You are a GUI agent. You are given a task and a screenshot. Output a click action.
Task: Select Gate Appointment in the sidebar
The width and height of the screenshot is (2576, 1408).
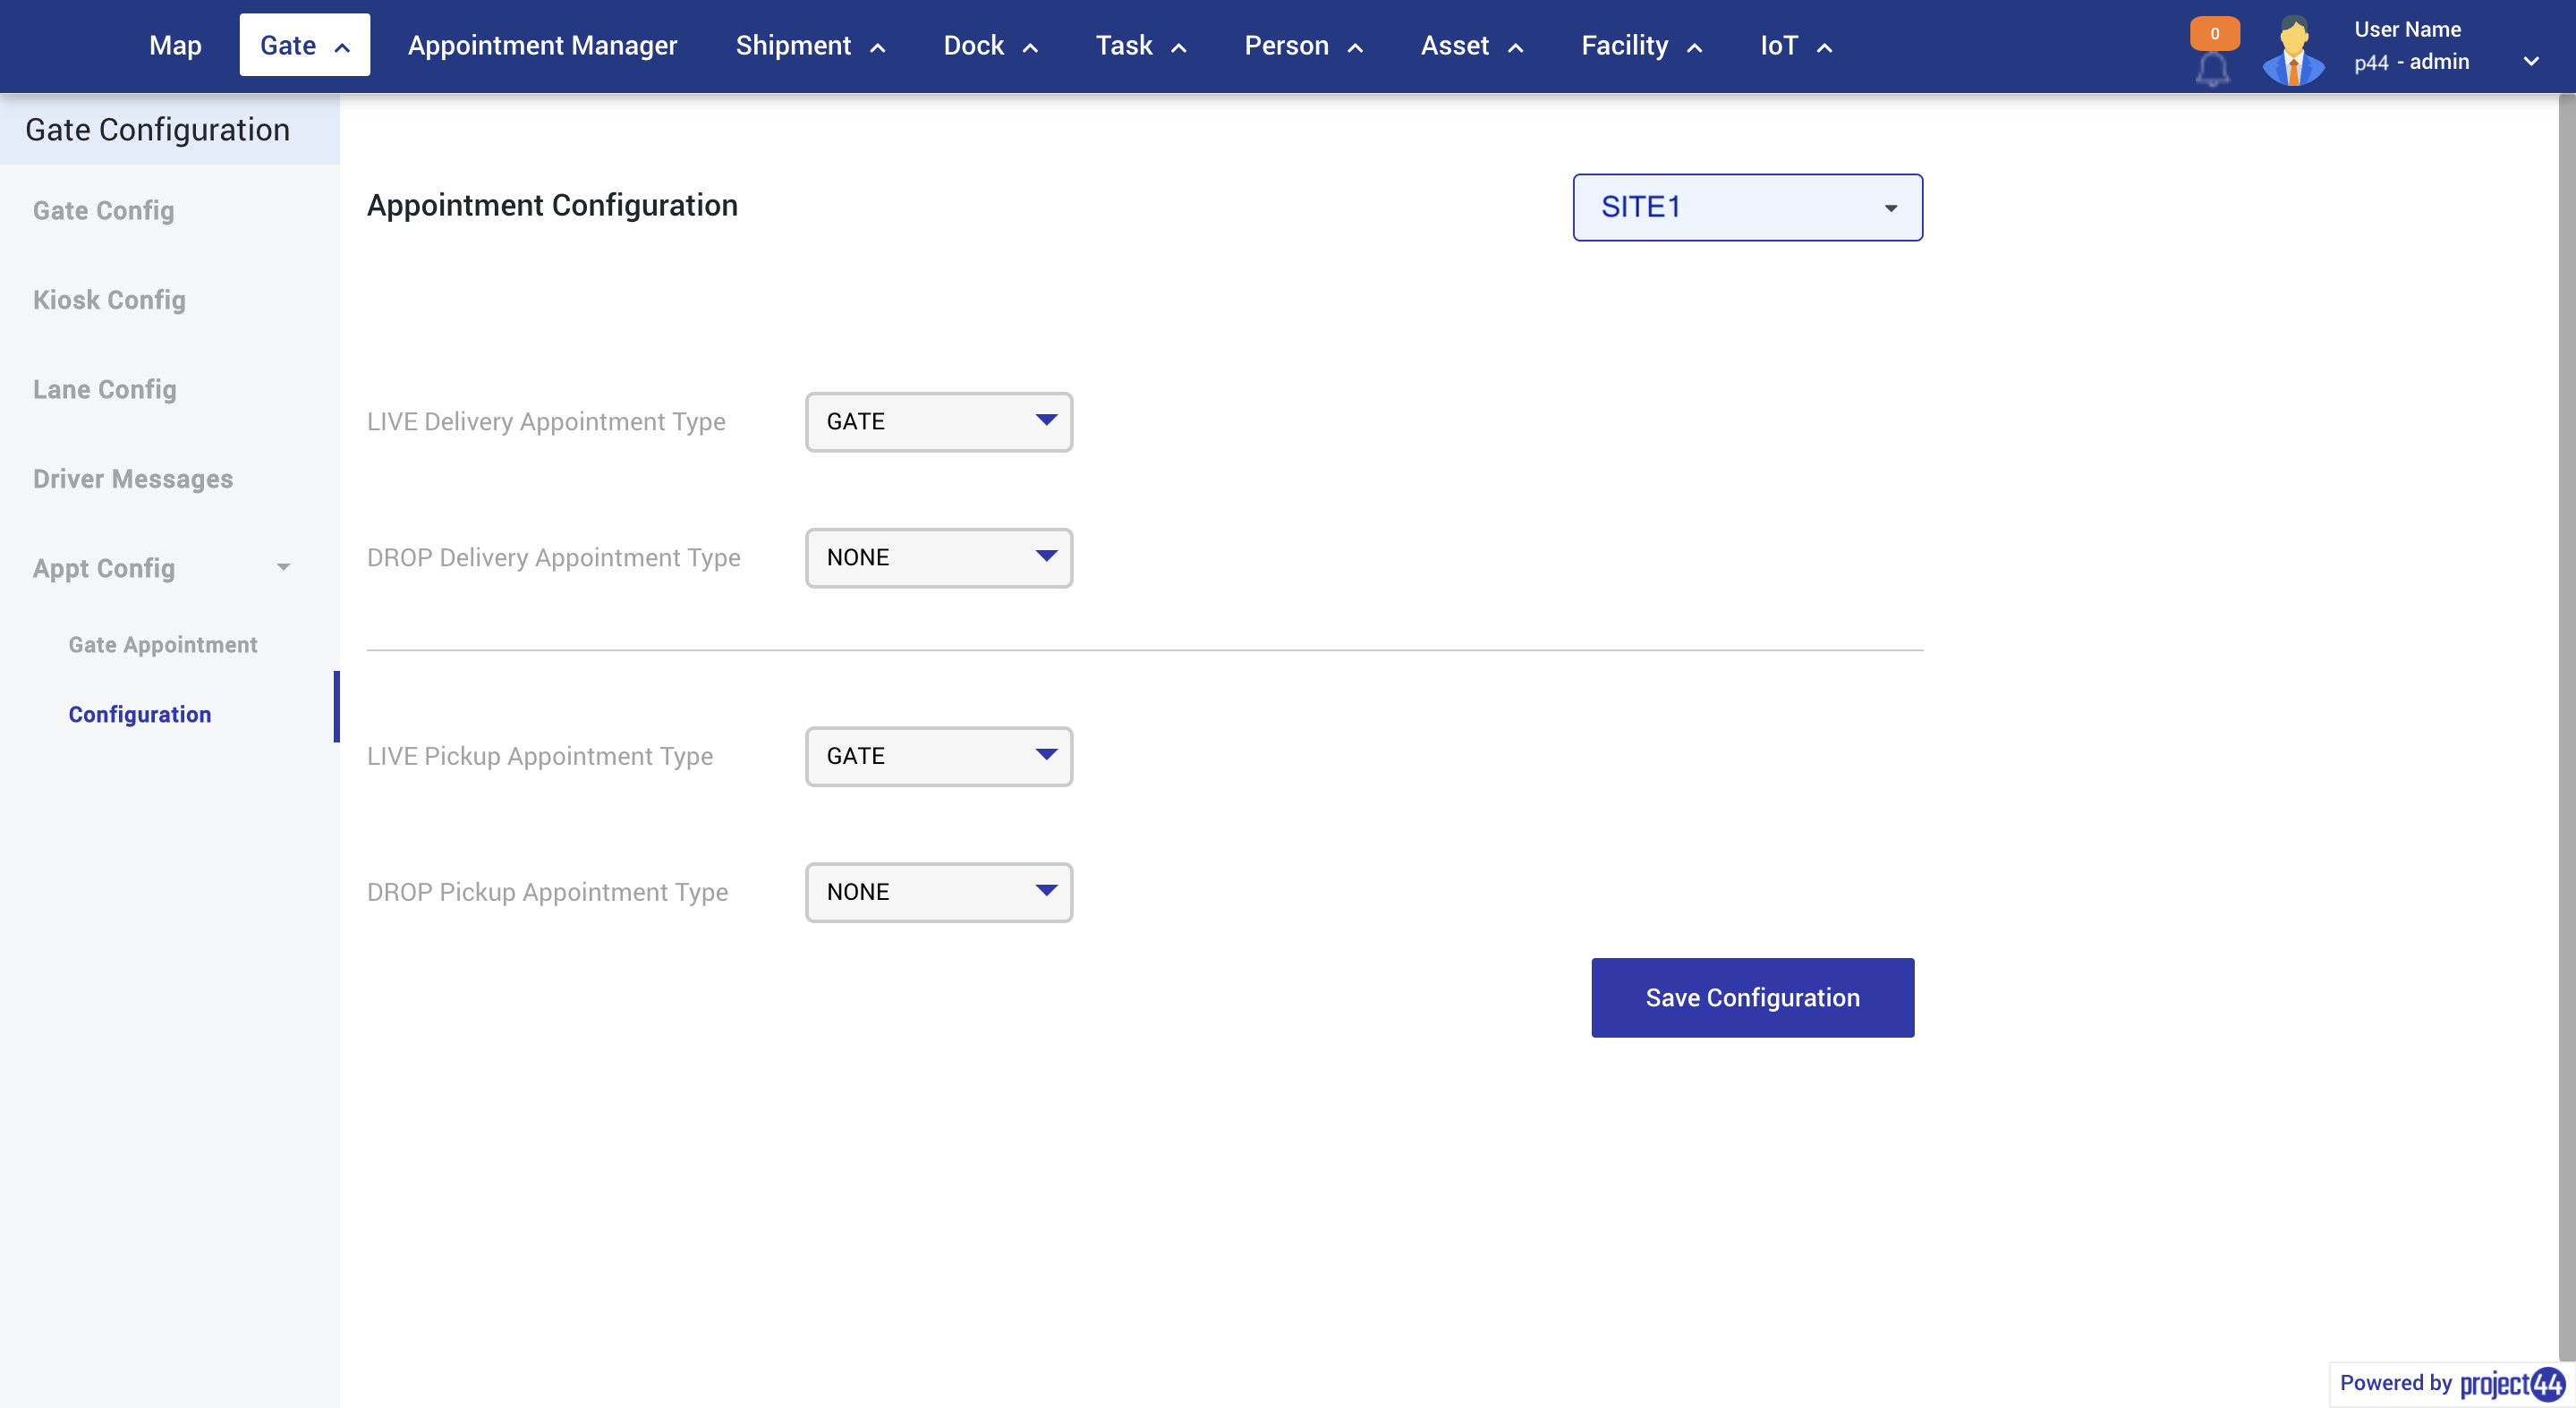tap(163, 644)
